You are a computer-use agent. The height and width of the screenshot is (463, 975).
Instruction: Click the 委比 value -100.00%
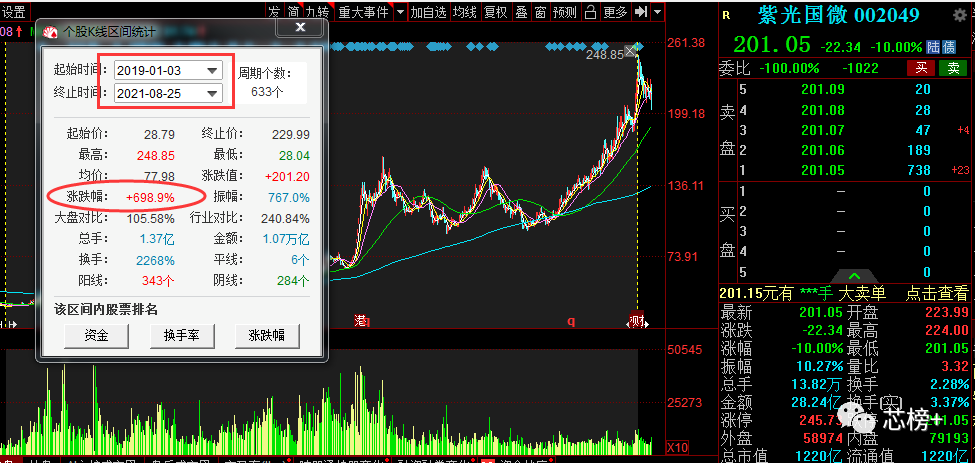pyautogui.click(x=788, y=68)
